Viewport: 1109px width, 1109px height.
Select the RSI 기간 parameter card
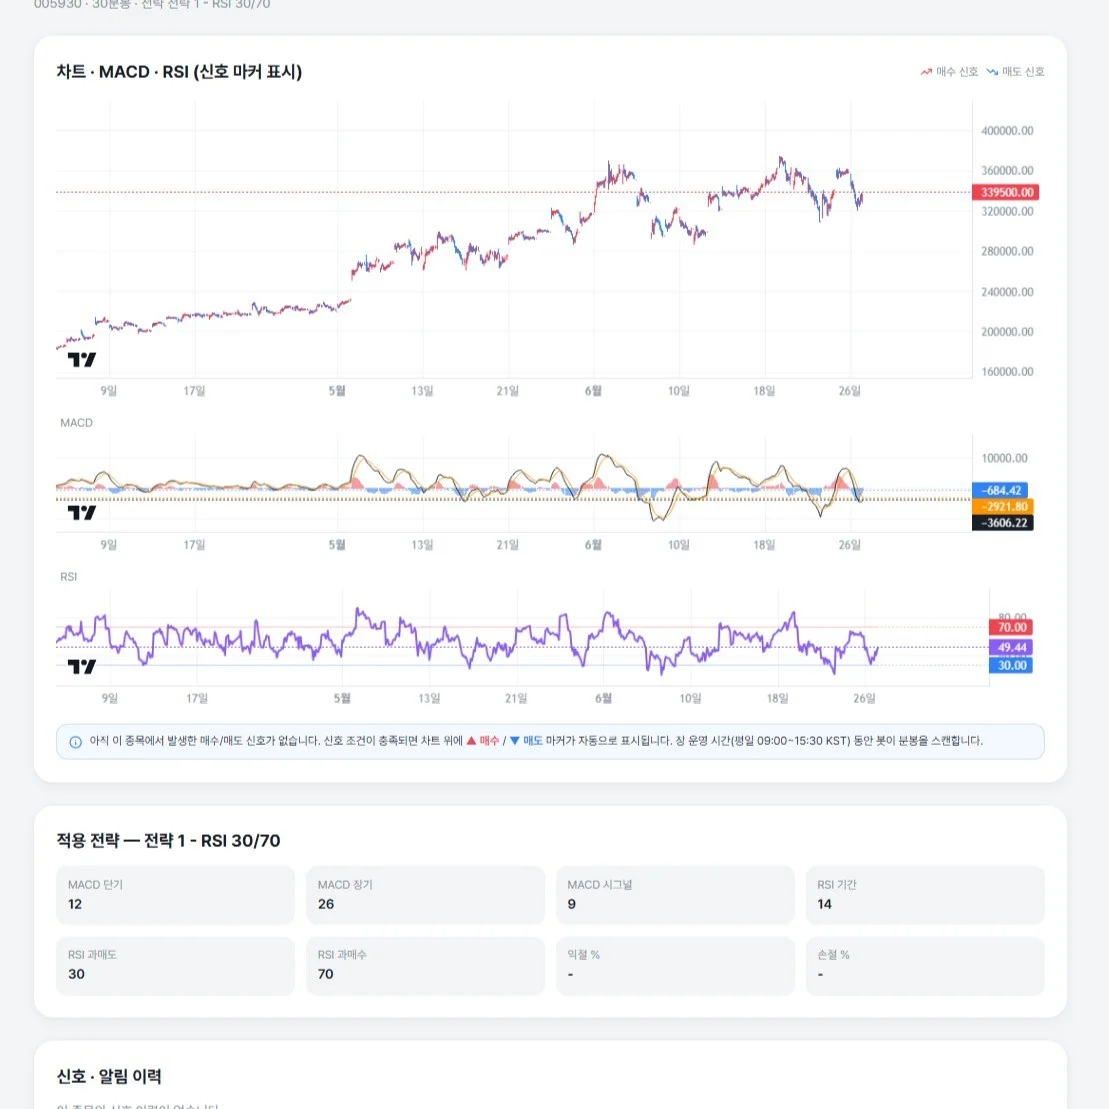point(925,895)
